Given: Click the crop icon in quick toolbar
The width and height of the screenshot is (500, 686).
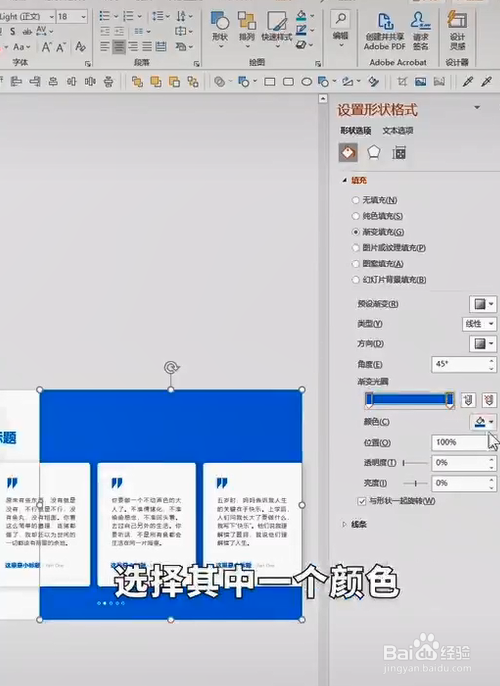Looking at the screenshot, I should (x=402, y=81).
